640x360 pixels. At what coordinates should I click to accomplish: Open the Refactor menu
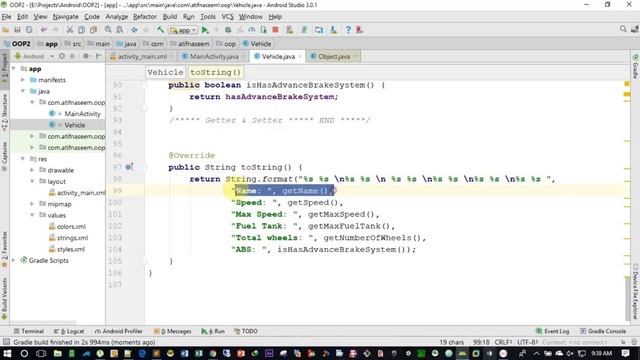click(x=145, y=17)
